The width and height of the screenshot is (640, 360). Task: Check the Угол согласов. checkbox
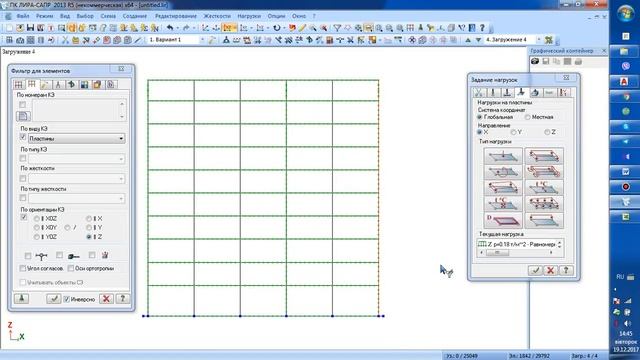(x=23, y=269)
